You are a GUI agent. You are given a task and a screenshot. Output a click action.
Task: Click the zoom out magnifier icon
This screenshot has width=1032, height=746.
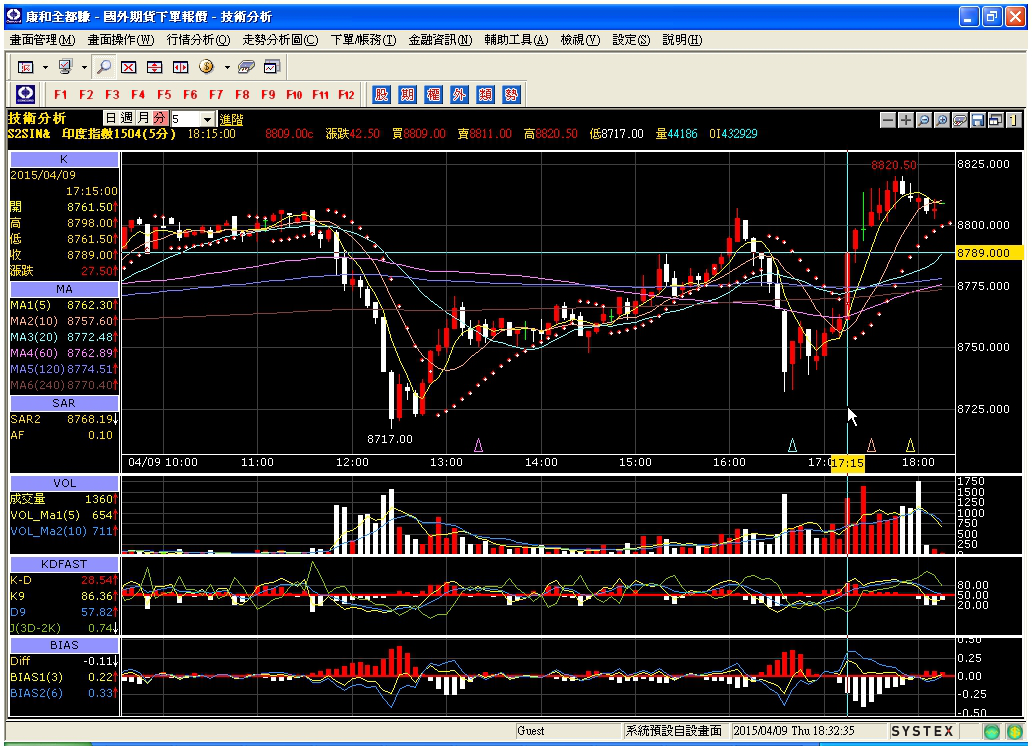923,120
